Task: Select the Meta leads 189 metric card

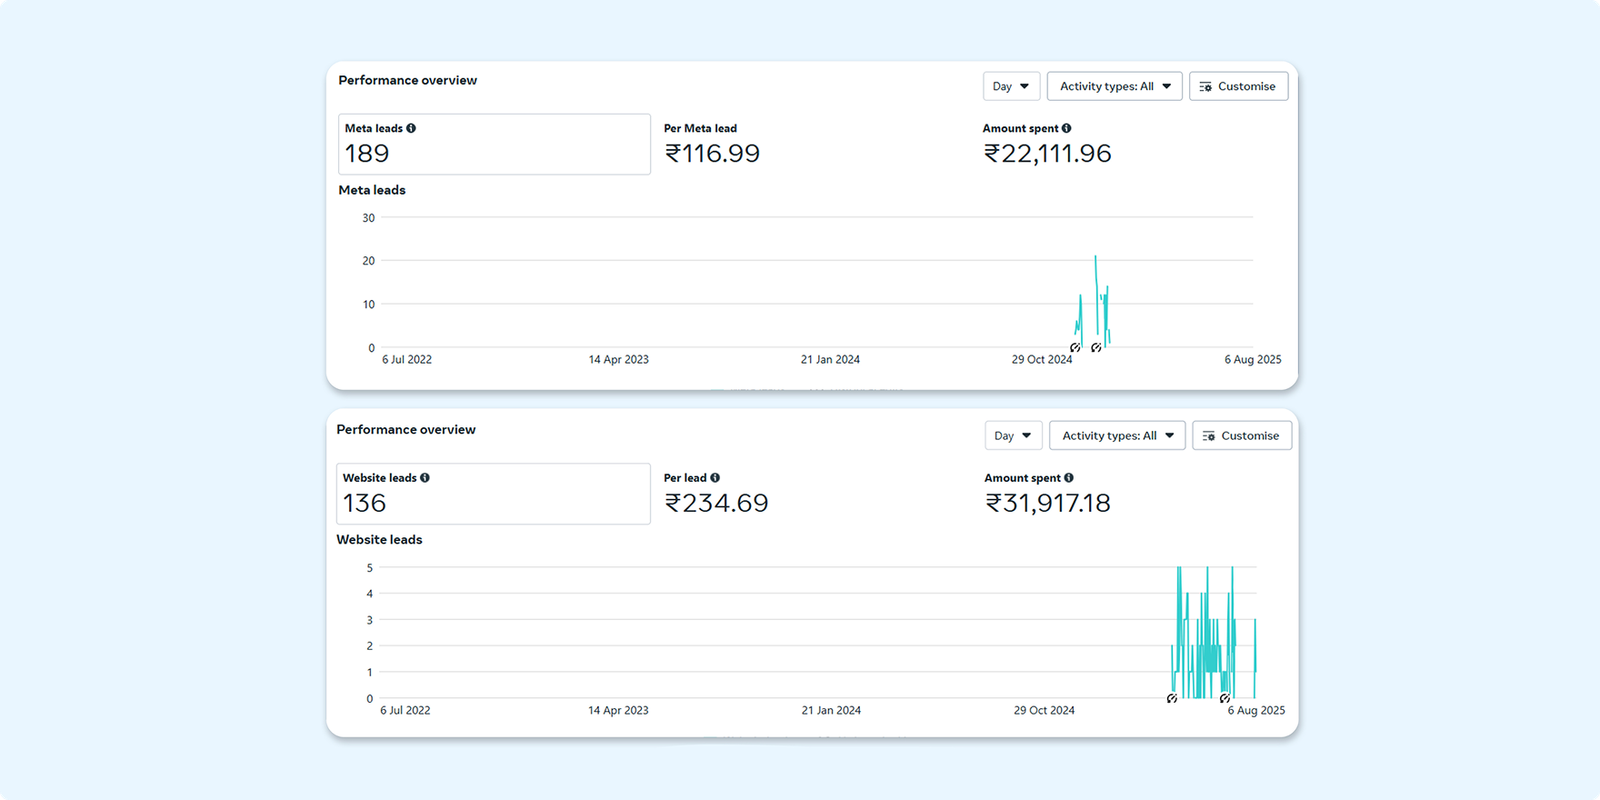Action: point(494,144)
